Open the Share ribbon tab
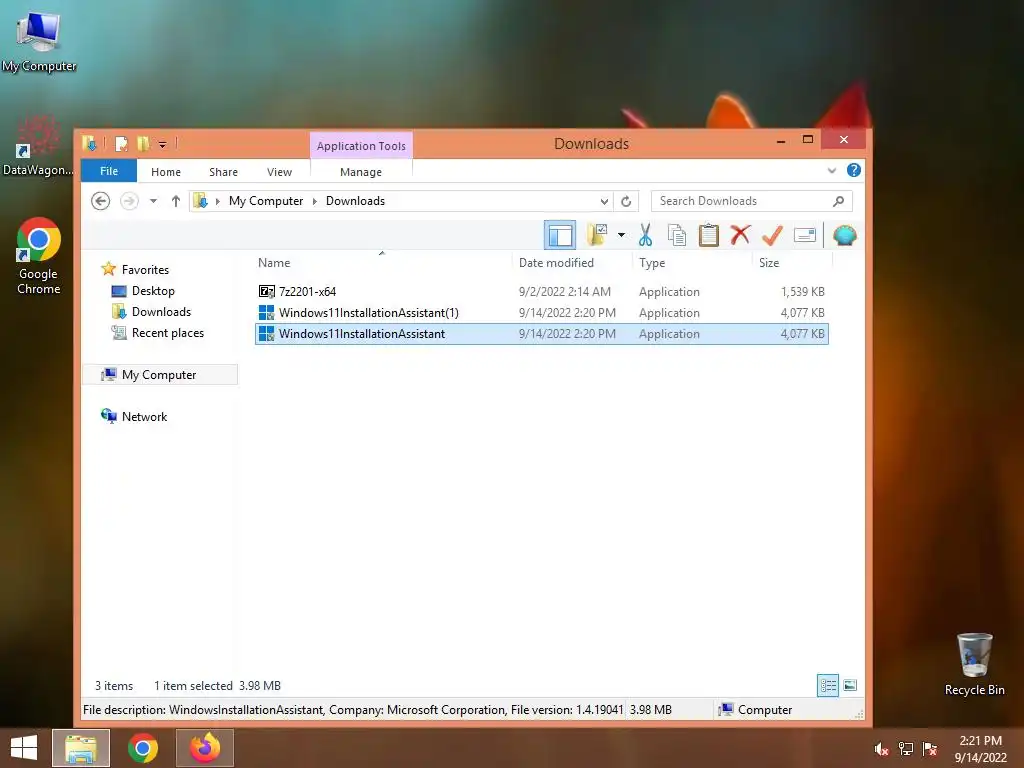 [223, 172]
